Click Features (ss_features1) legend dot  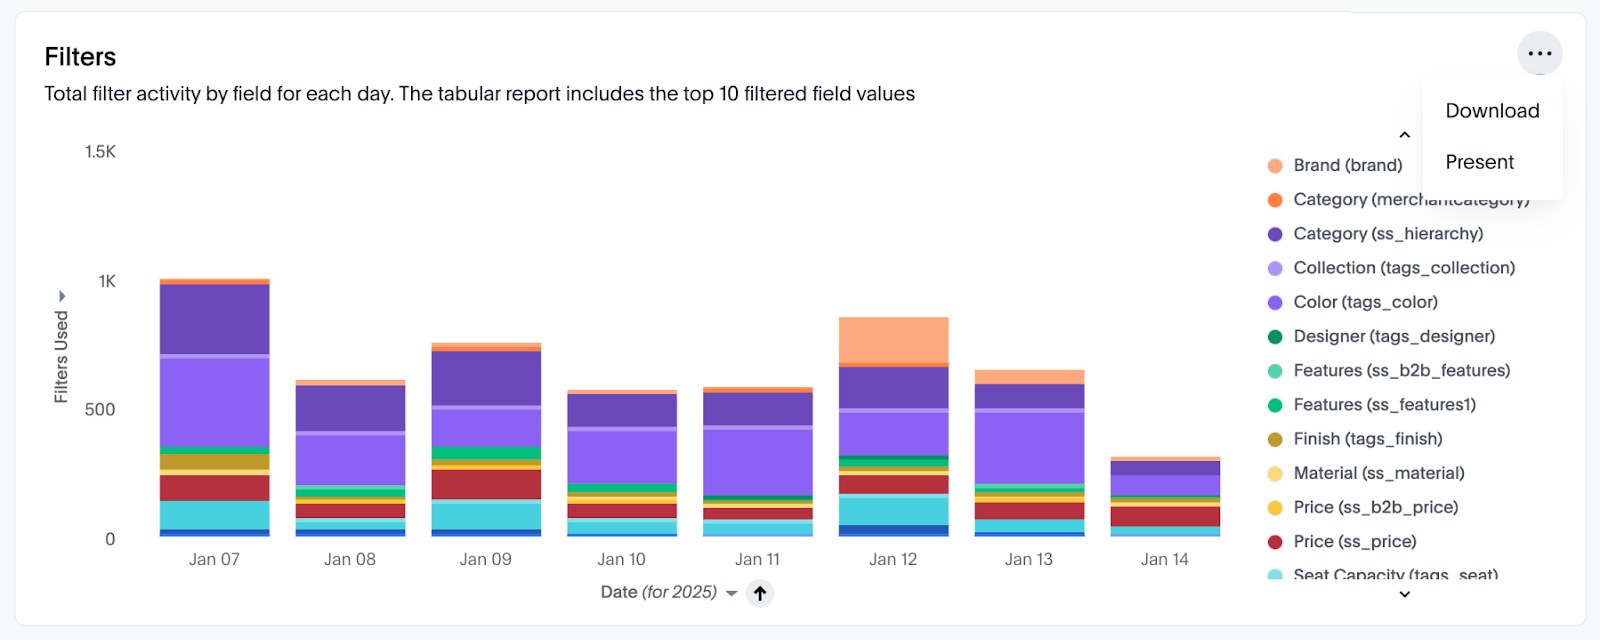point(1275,405)
